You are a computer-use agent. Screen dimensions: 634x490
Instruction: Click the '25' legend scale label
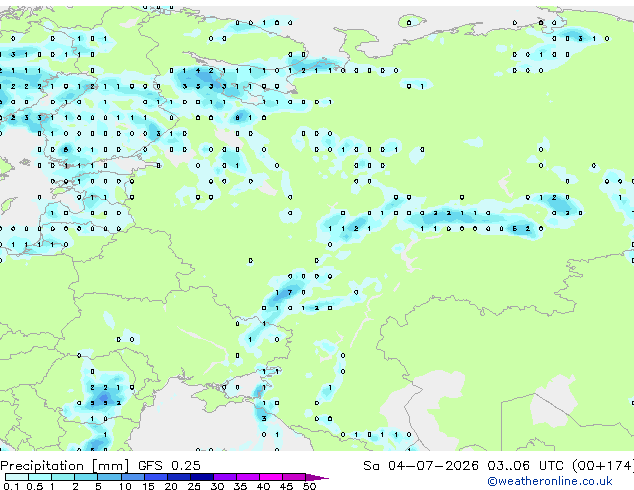click(194, 486)
